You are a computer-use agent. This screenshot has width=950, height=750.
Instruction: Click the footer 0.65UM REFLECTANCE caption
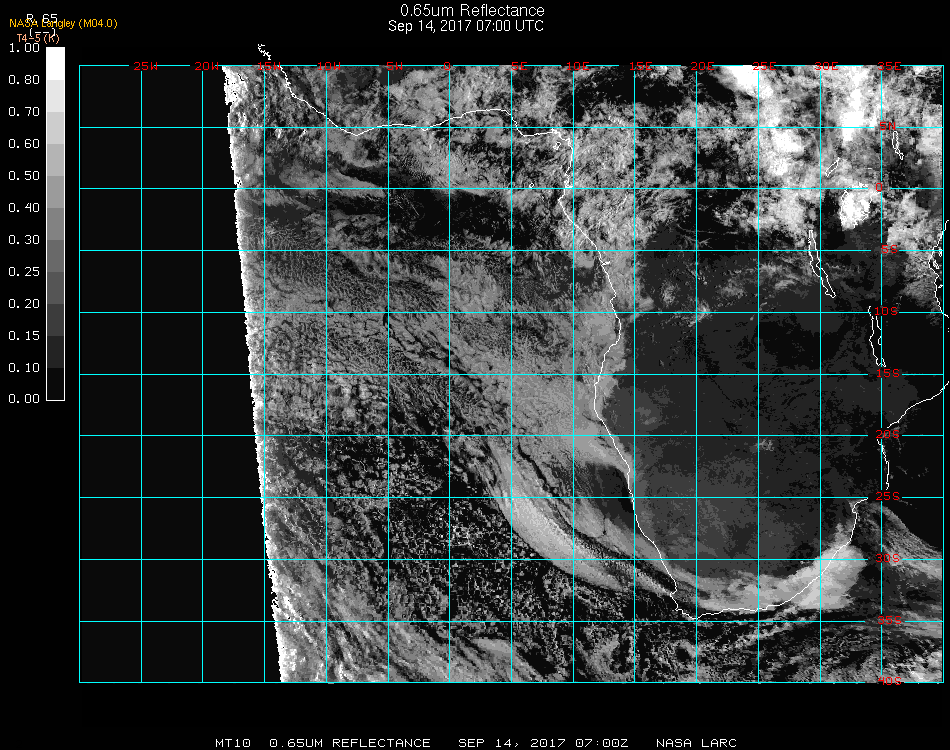(x=350, y=743)
